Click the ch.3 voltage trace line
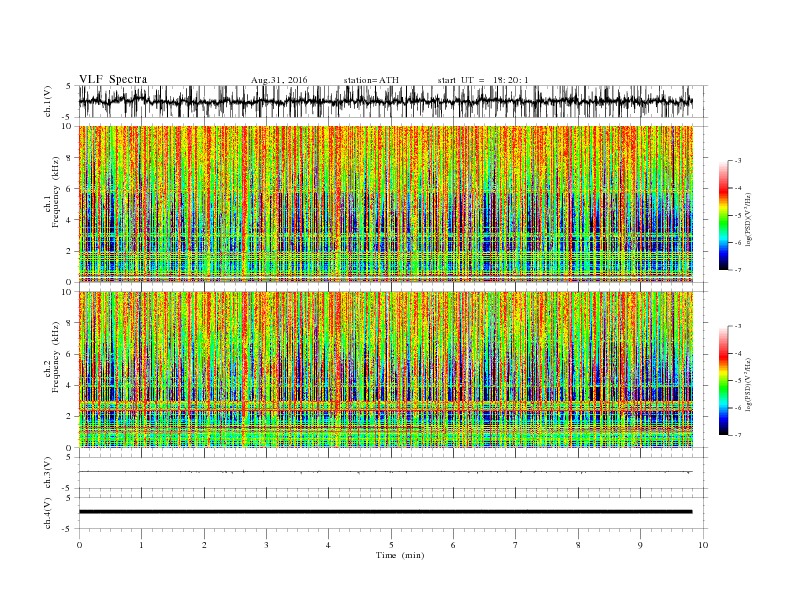Viewport: 792px width, 612px height. coord(385,472)
